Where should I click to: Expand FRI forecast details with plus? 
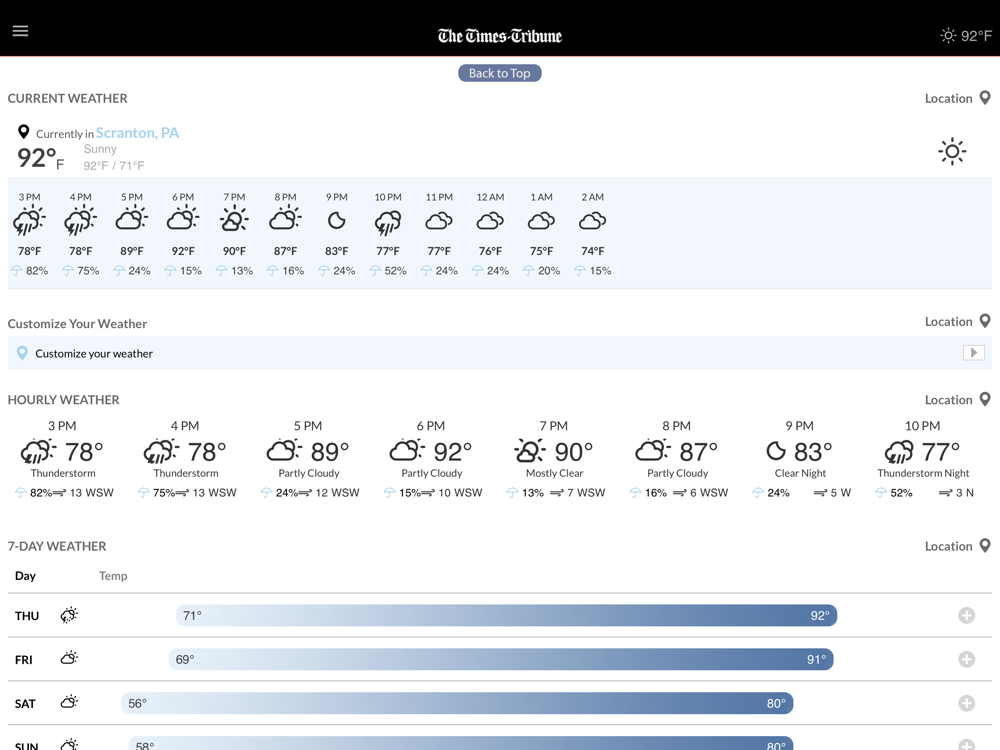(x=966, y=659)
